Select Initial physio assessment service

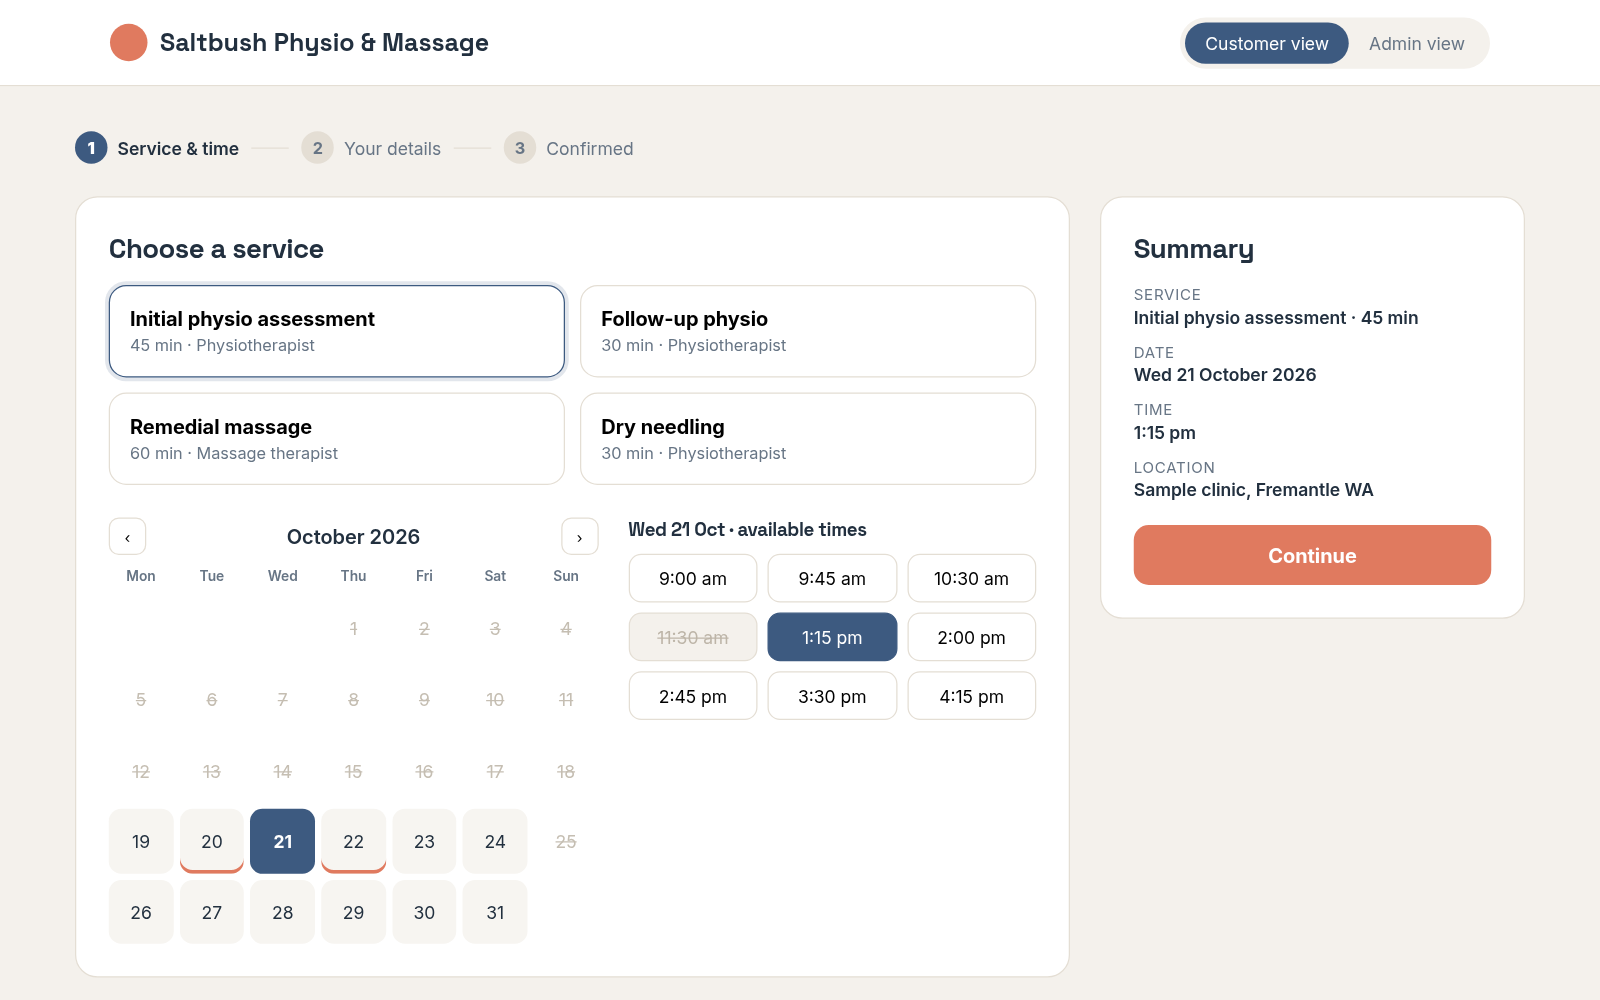point(337,331)
